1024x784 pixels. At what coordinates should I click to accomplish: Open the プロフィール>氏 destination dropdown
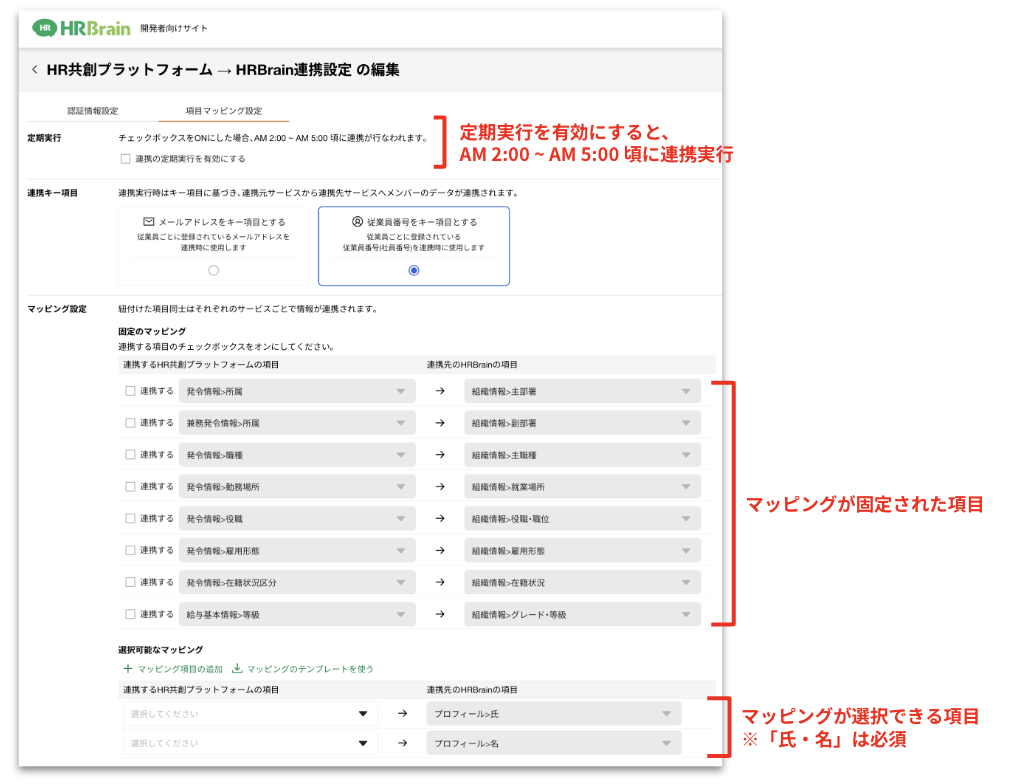[554, 714]
